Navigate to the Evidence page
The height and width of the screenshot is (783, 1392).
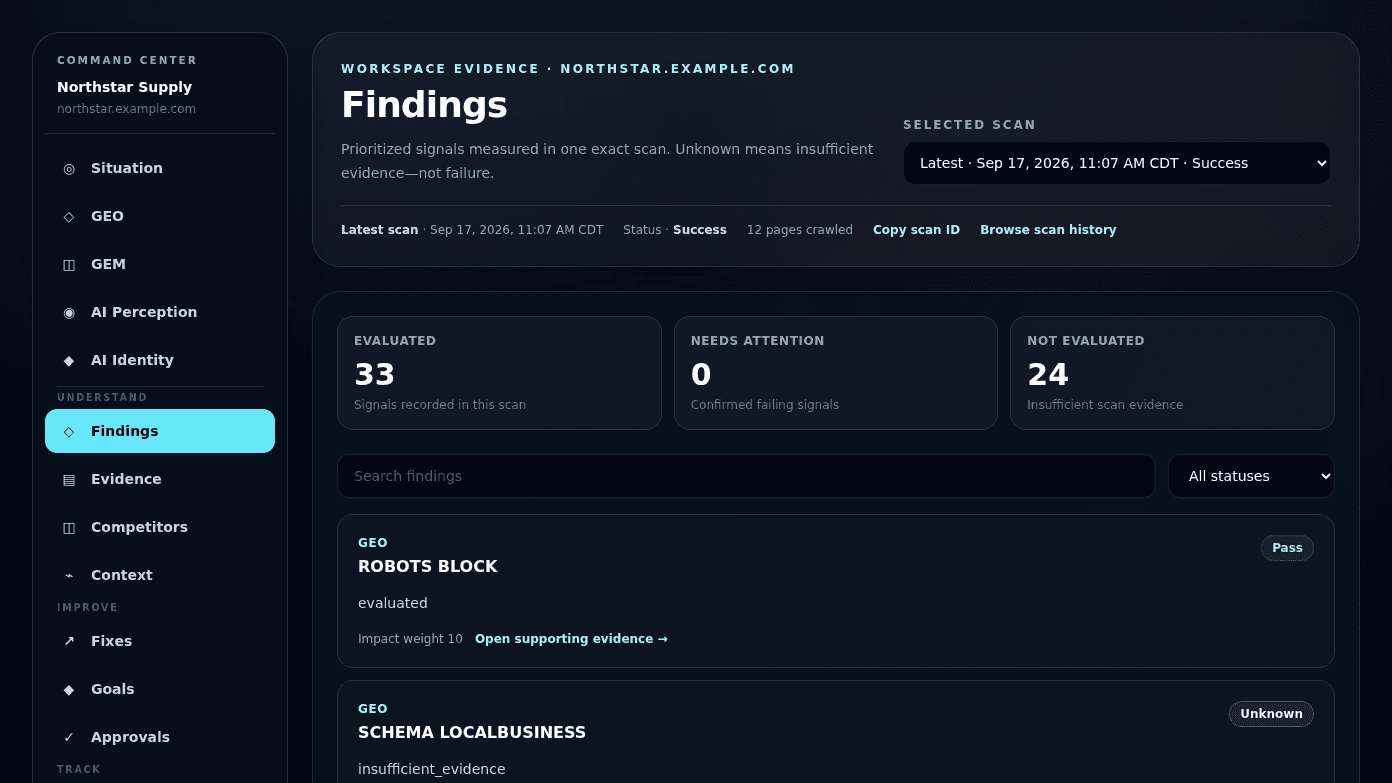(x=160, y=479)
